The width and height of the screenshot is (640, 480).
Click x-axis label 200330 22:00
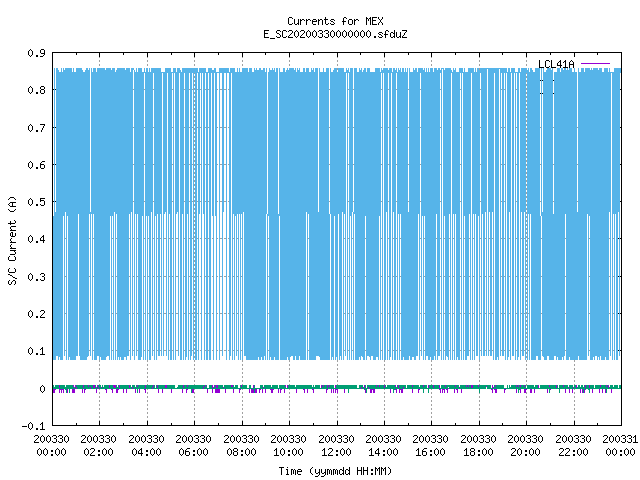point(573,446)
